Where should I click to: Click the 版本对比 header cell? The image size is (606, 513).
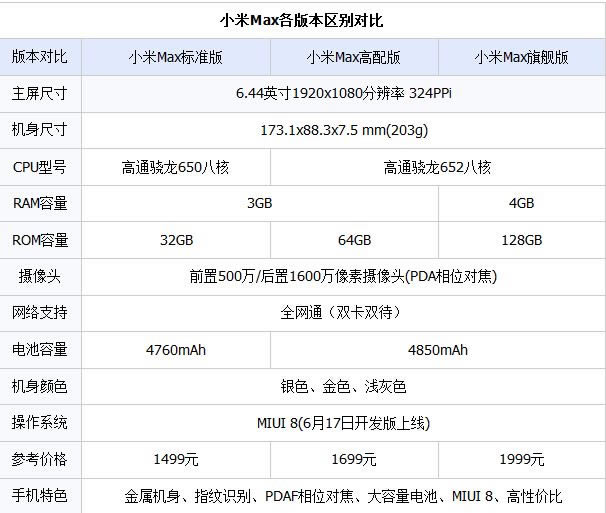coord(40,57)
